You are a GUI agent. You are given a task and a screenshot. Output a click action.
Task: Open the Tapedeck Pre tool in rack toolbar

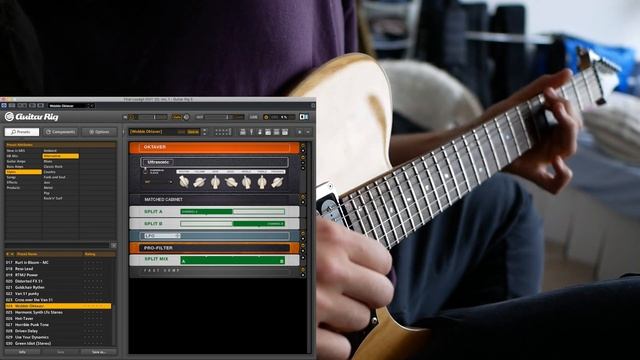pos(242,132)
